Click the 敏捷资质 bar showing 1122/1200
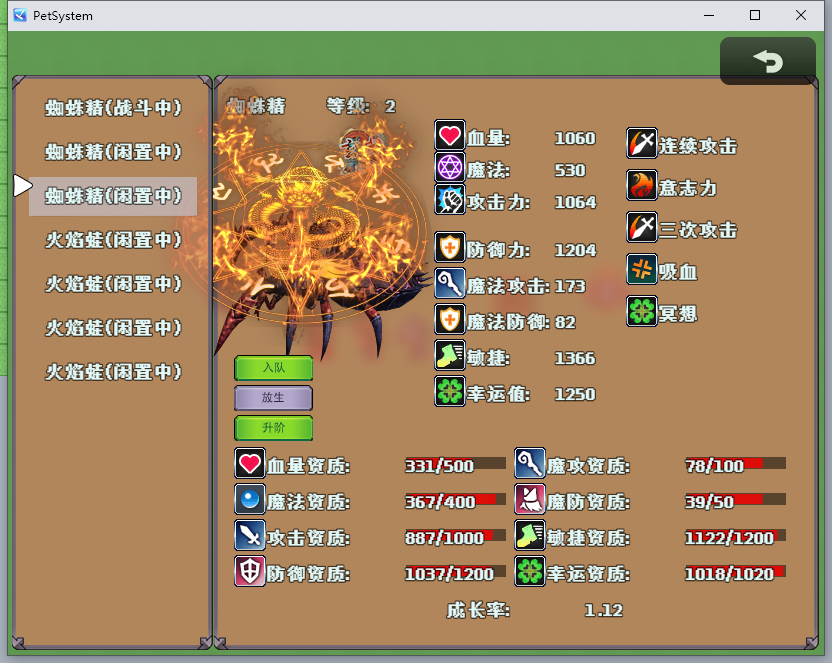832x663 pixels. (x=735, y=537)
